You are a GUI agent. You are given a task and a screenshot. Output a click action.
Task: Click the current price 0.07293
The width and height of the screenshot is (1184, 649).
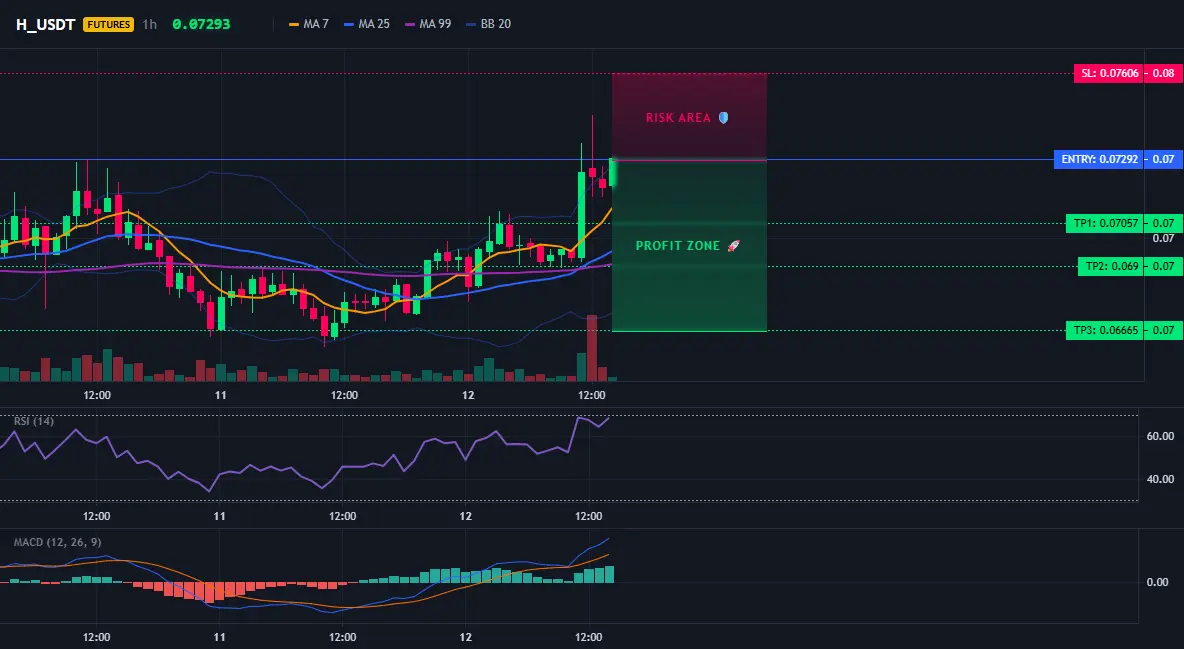pyautogui.click(x=201, y=24)
